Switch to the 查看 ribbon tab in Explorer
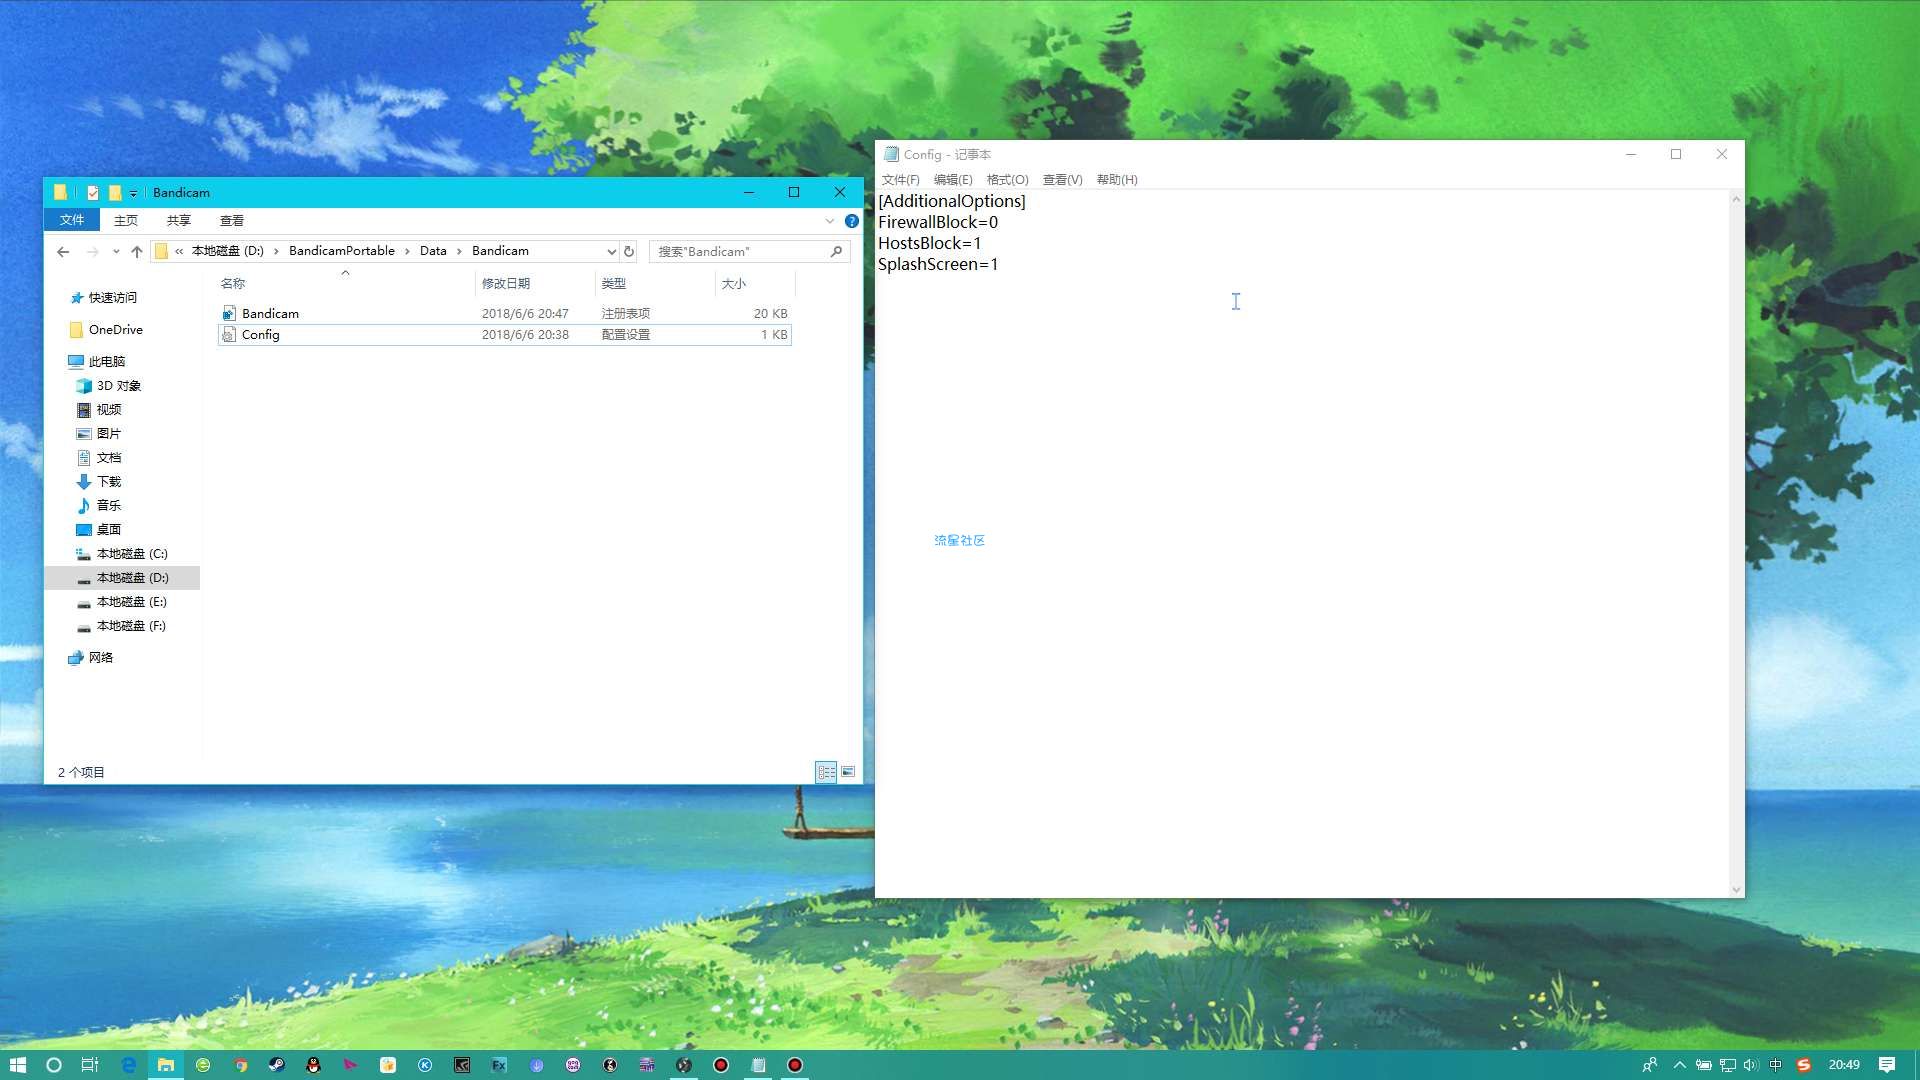1920x1080 pixels. coord(232,220)
